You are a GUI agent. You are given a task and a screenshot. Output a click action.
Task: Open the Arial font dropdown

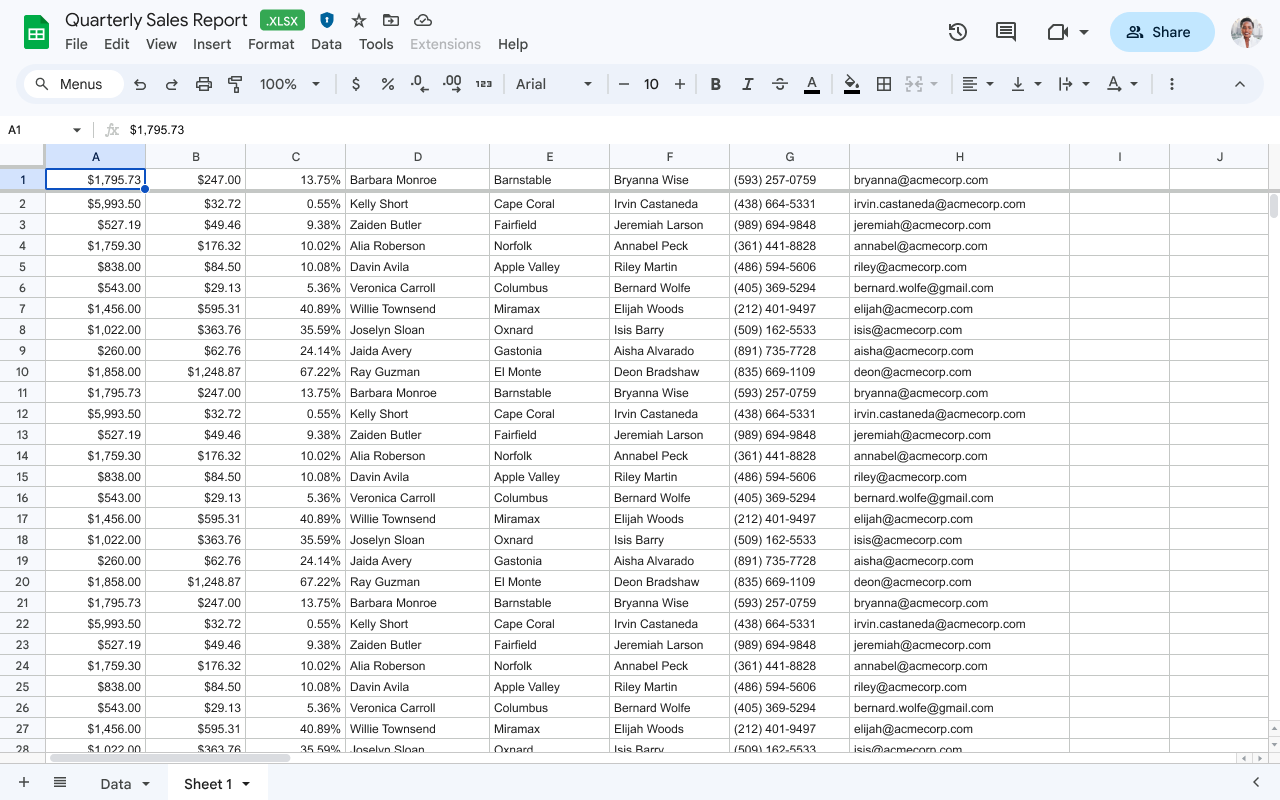coord(554,84)
